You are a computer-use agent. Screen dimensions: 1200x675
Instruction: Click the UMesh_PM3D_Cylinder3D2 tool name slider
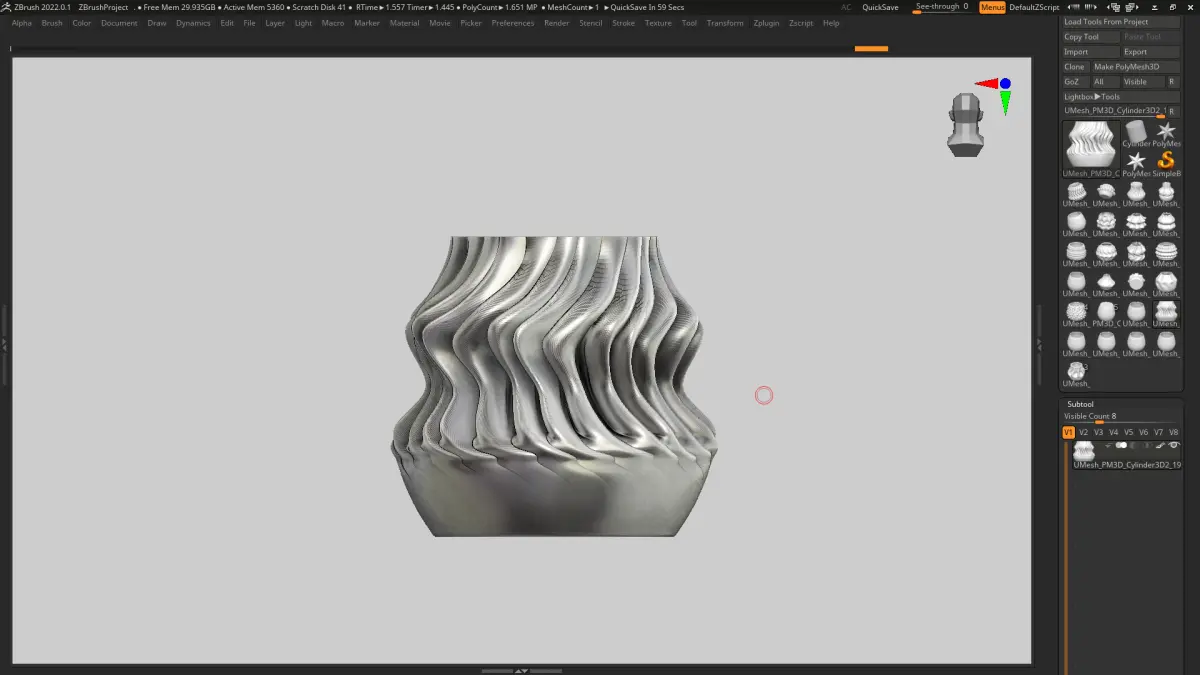(x=1114, y=111)
